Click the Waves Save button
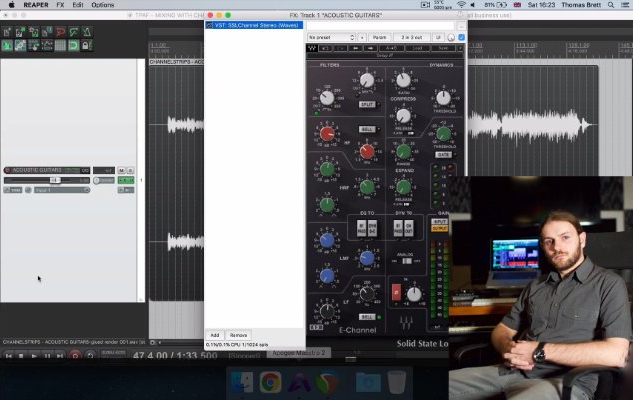 pos(443,48)
